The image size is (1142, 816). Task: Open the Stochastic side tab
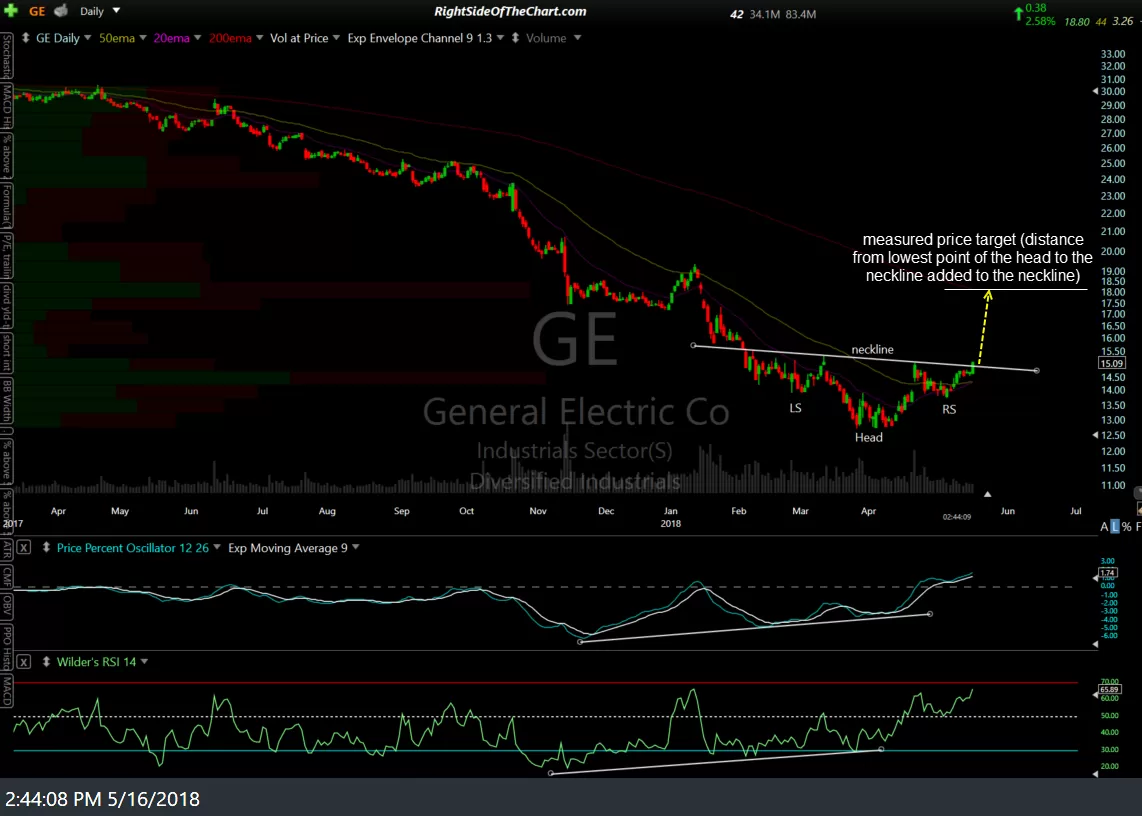(x=6, y=56)
